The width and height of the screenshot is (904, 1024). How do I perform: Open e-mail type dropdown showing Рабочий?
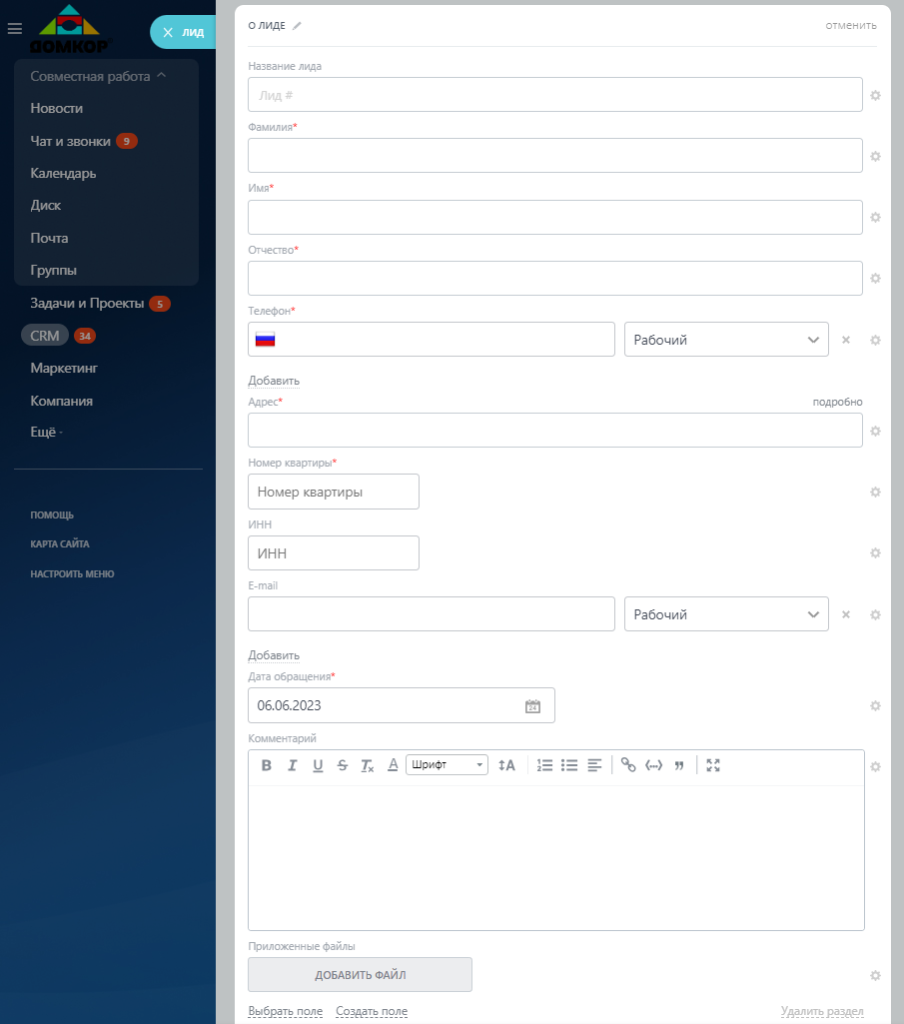click(726, 614)
